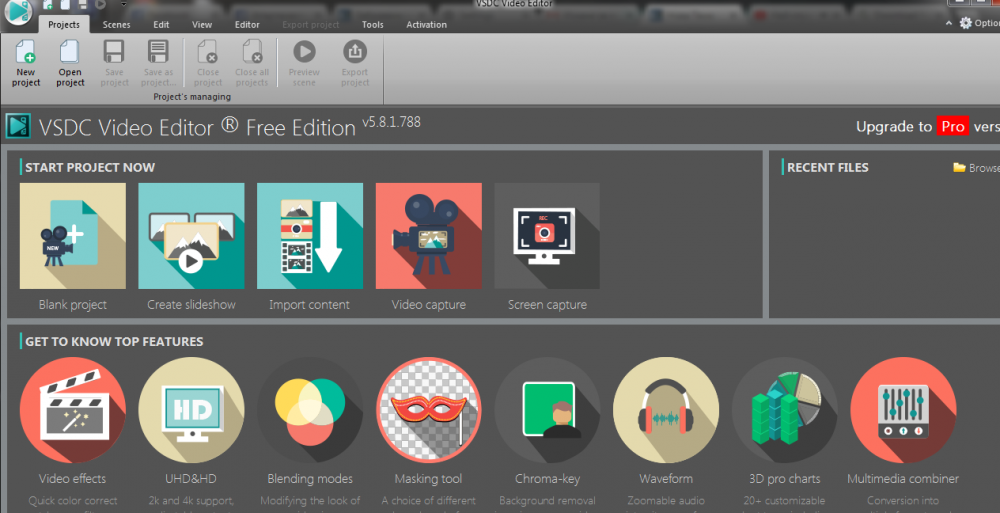The image size is (1000, 513).
Task: Click the VSDC logo beside Free Edition title
Action: [x=18, y=126]
